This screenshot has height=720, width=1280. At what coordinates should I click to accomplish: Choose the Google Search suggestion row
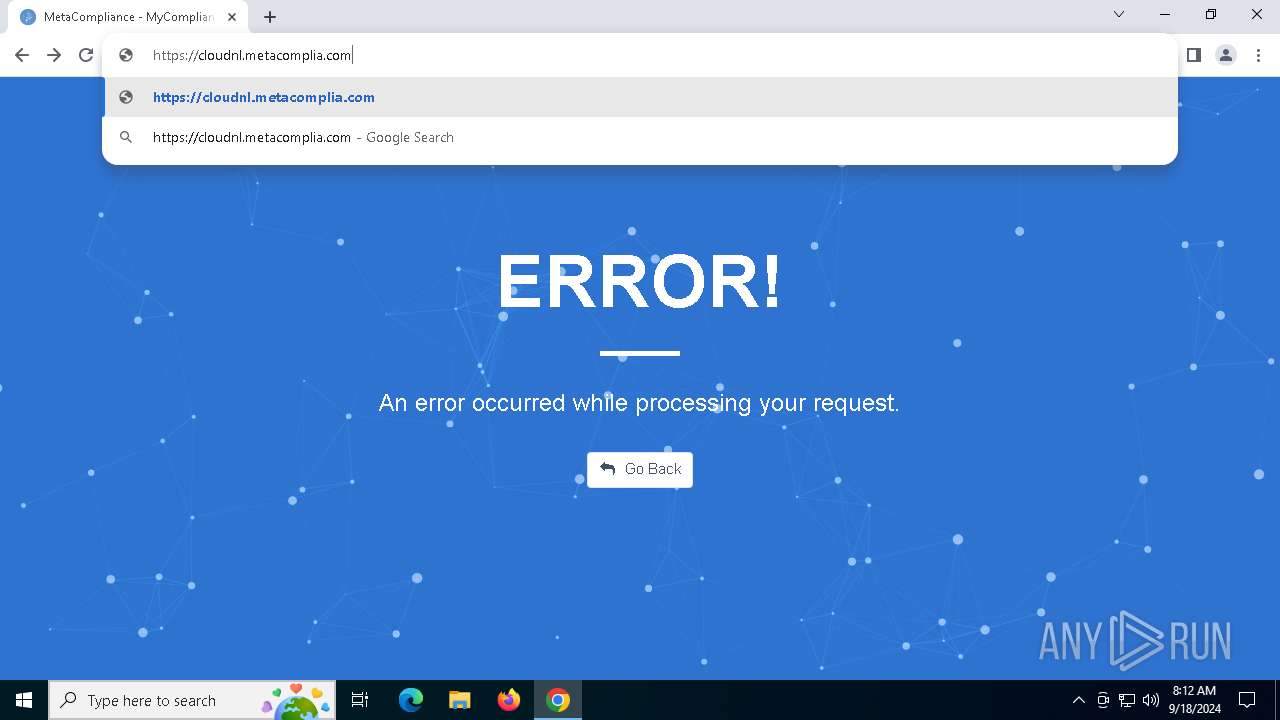pos(640,137)
